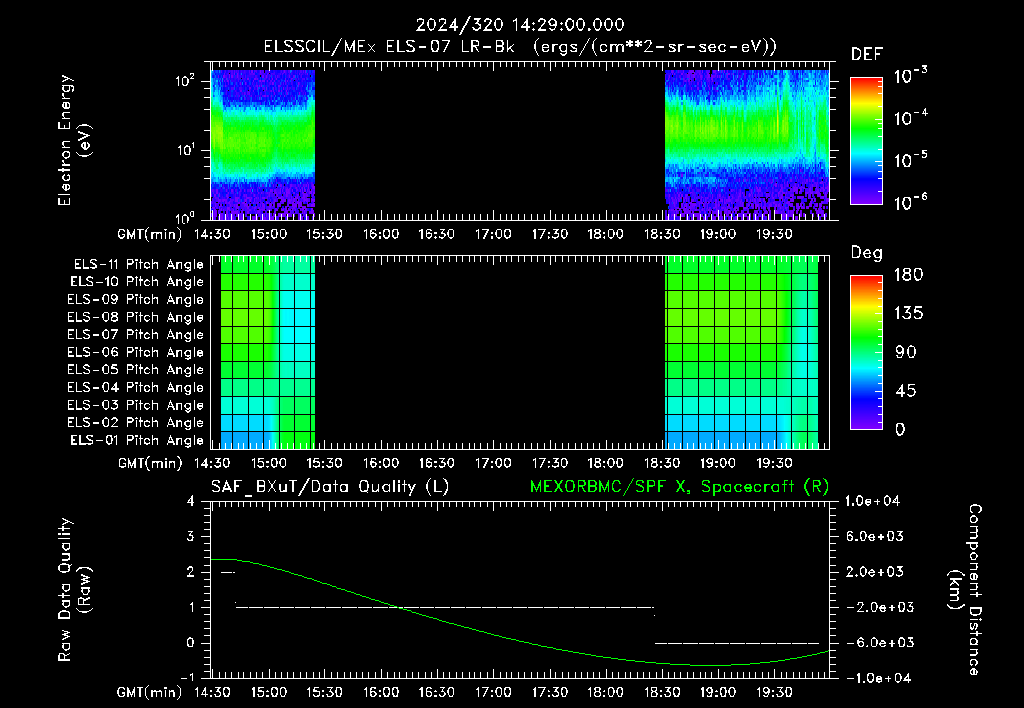Click the energy spectrogram block starting at 14:30
1024x708 pixels.
point(263,144)
